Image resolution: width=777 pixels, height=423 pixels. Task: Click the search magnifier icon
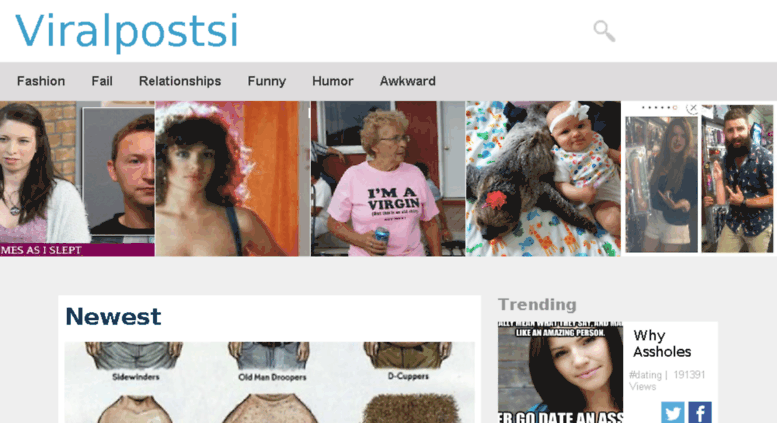(604, 31)
